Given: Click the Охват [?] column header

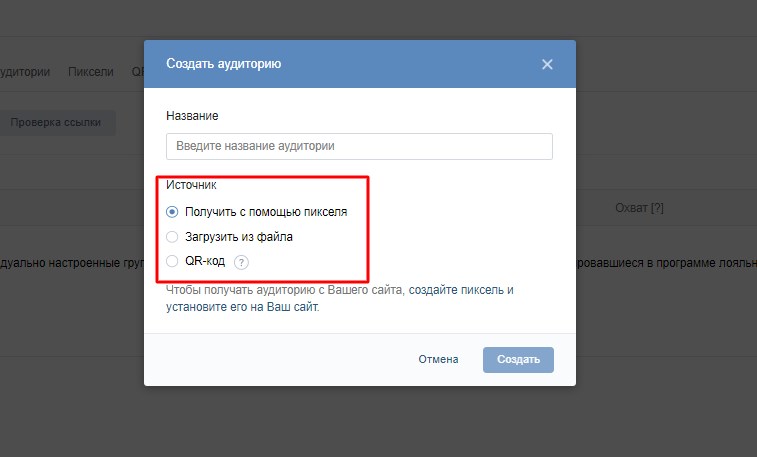Looking at the screenshot, I should (x=639, y=208).
